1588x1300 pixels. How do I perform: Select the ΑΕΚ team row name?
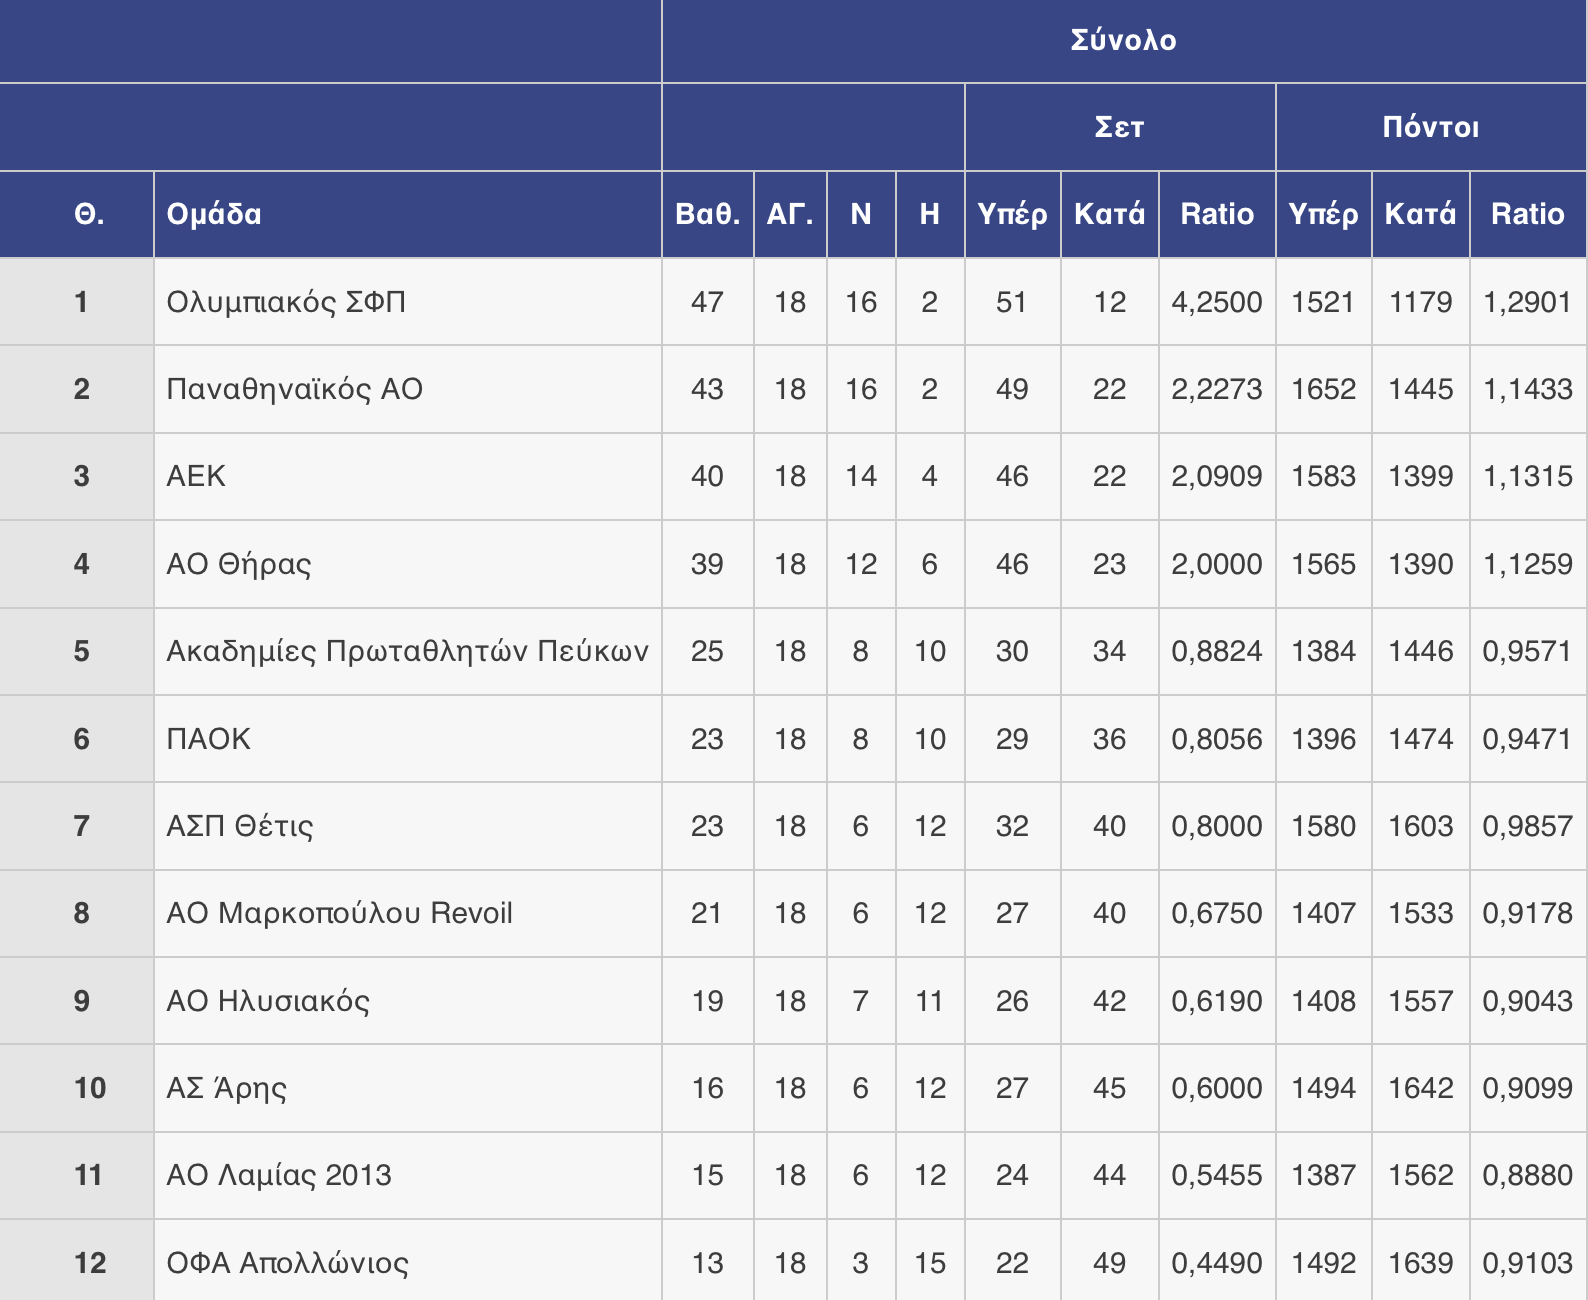pos(196,476)
